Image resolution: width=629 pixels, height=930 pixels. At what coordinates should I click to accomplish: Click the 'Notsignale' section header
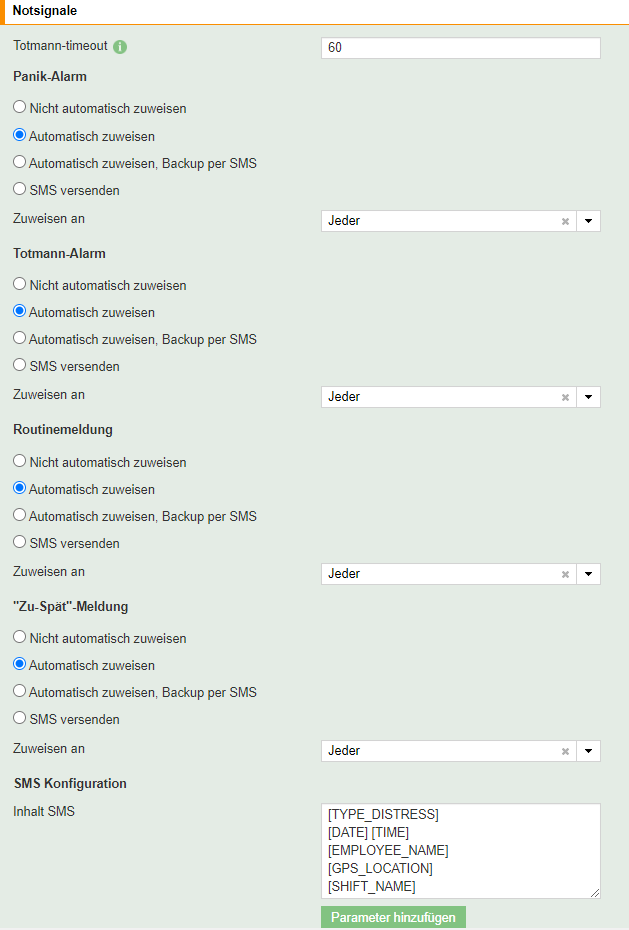tap(45, 10)
